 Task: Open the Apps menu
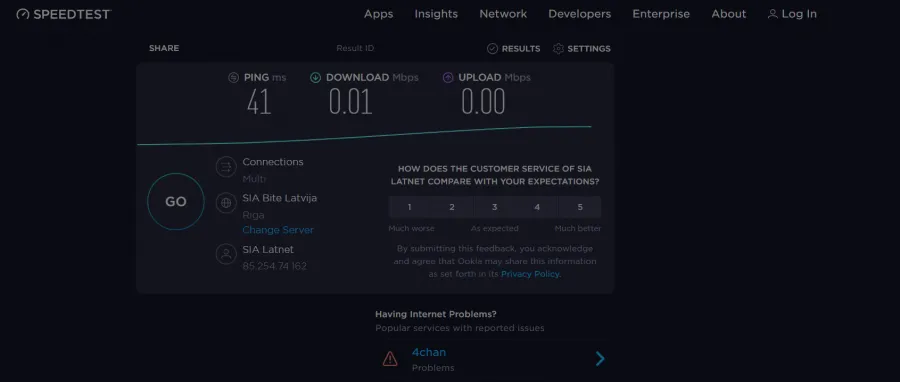click(378, 14)
